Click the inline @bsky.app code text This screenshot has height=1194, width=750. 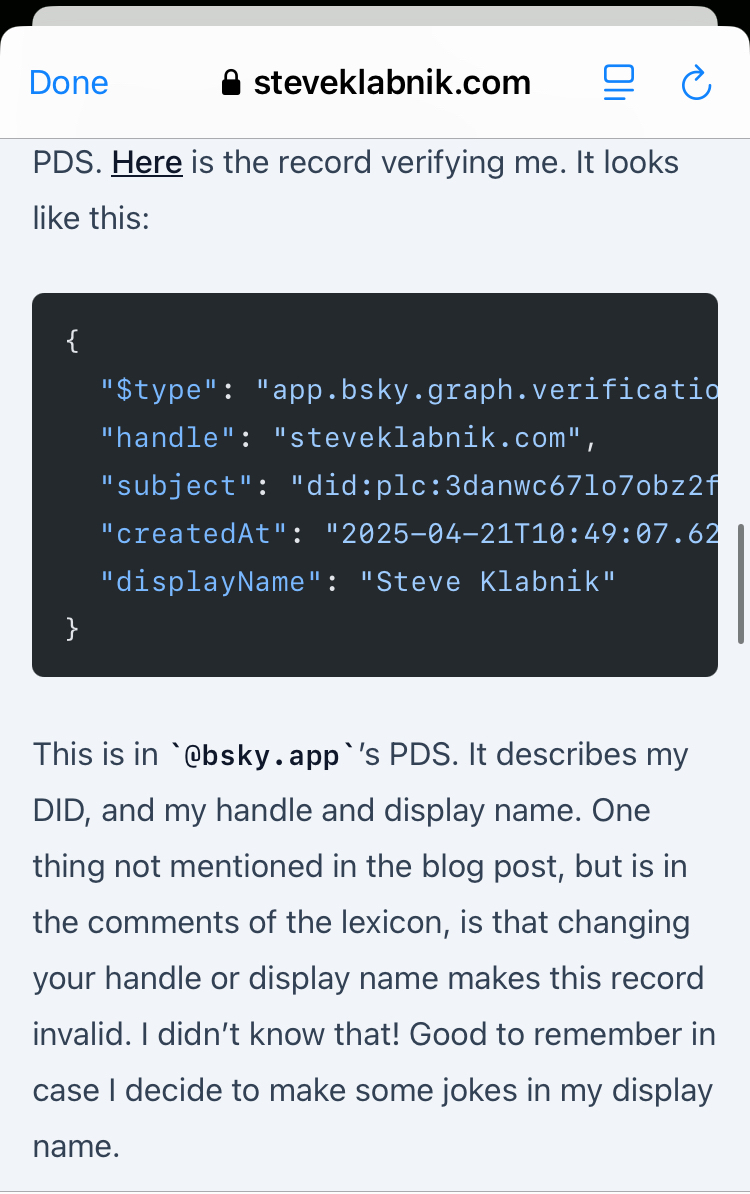(259, 755)
